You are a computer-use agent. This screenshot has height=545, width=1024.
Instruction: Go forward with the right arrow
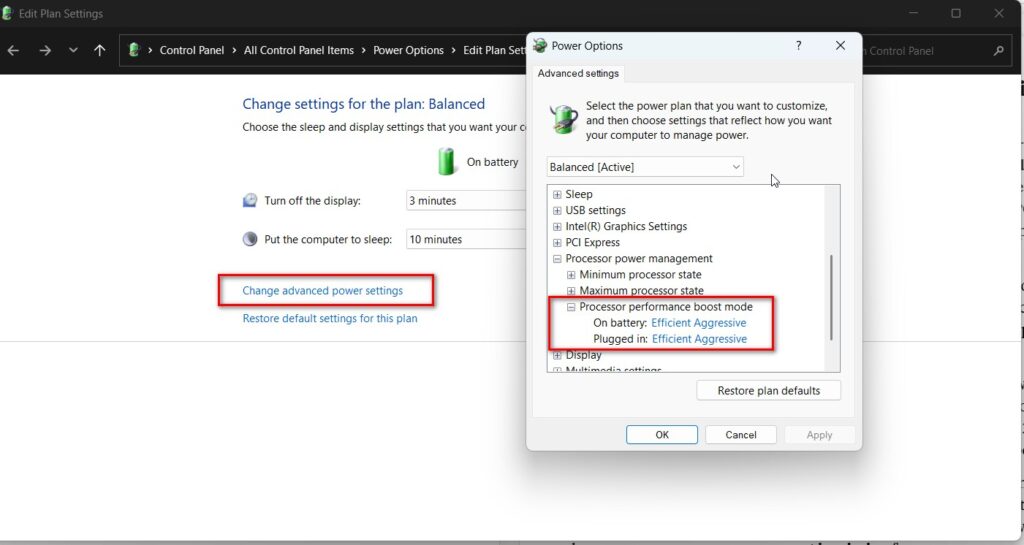44,50
